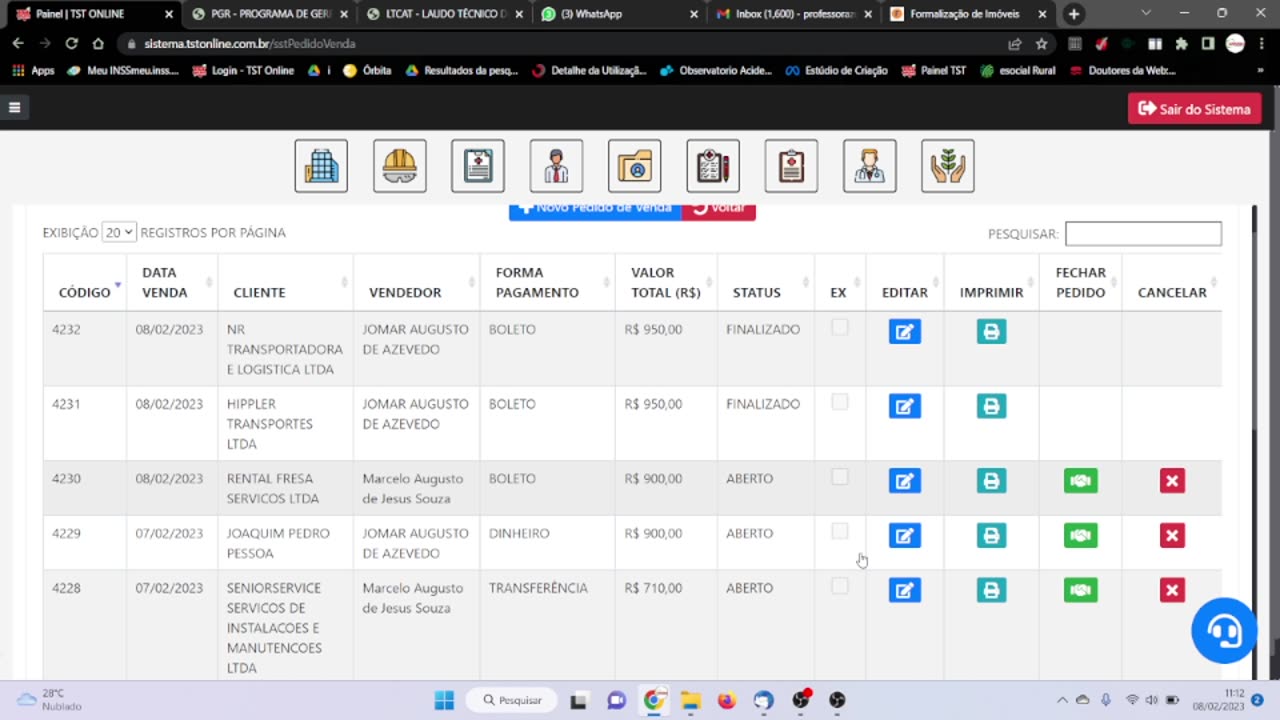Toggle the hamburger sidebar menu

15,108
